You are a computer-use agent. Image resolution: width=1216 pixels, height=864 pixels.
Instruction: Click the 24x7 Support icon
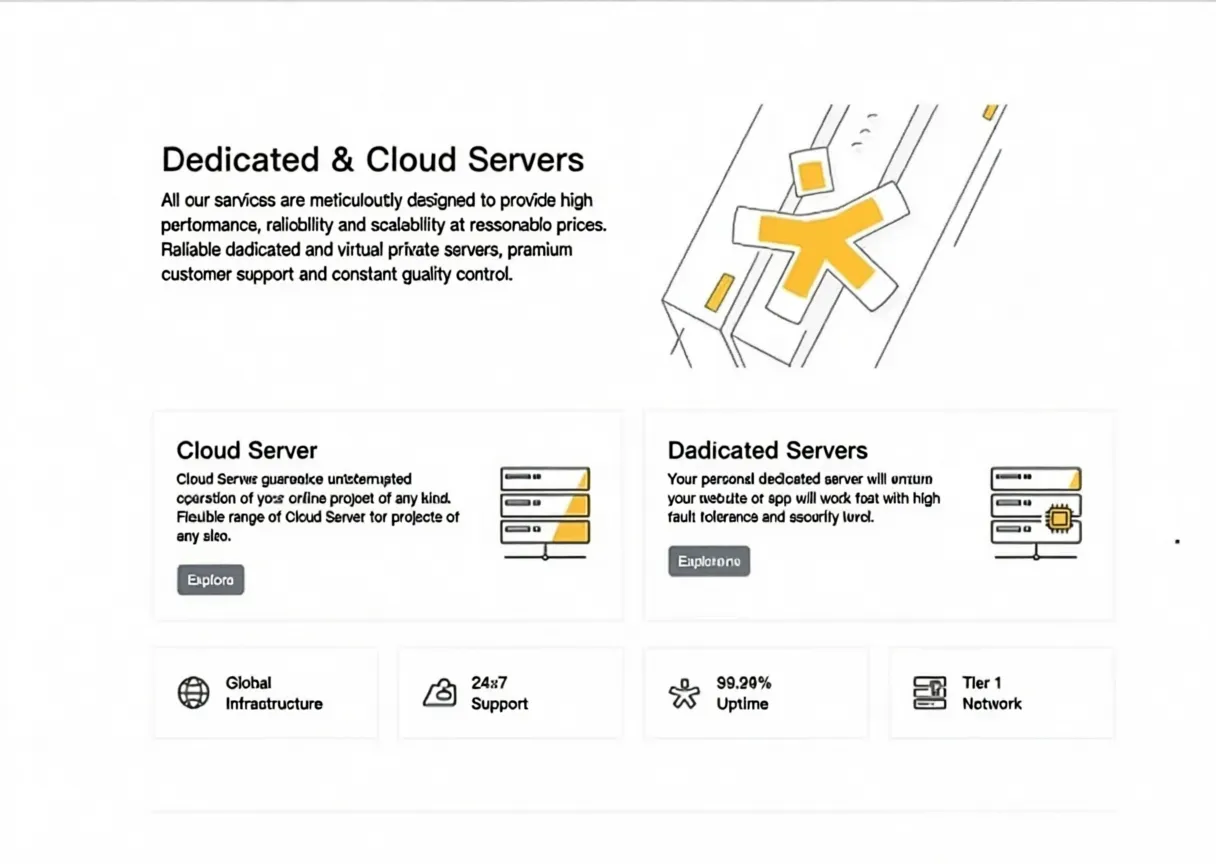point(440,692)
